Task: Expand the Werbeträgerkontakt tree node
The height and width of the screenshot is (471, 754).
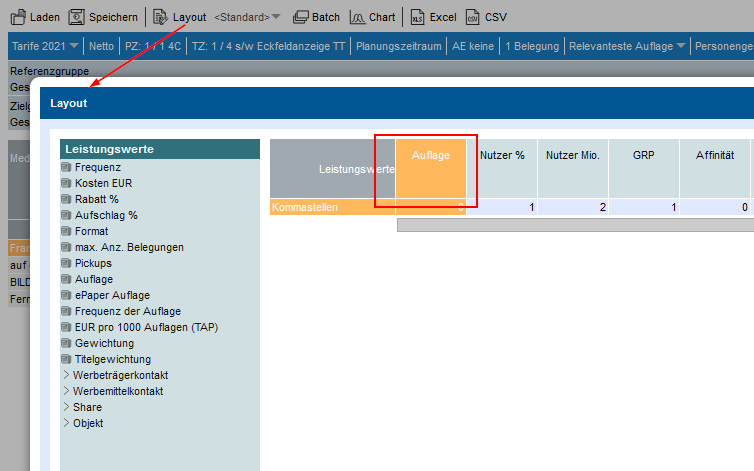Action: click(66, 376)
